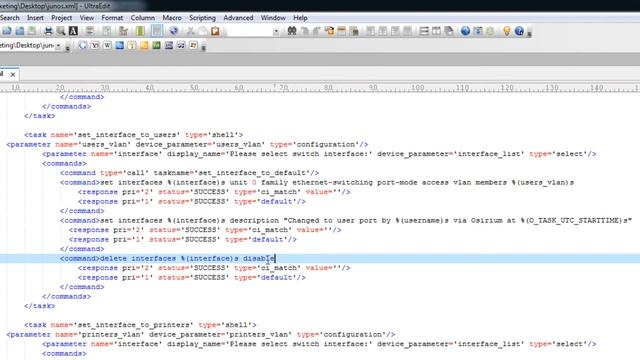Viewport: 640px width, 360px height.
Task: Click the highlighted 'delete interfaces' command line
Action: [320, 258]
